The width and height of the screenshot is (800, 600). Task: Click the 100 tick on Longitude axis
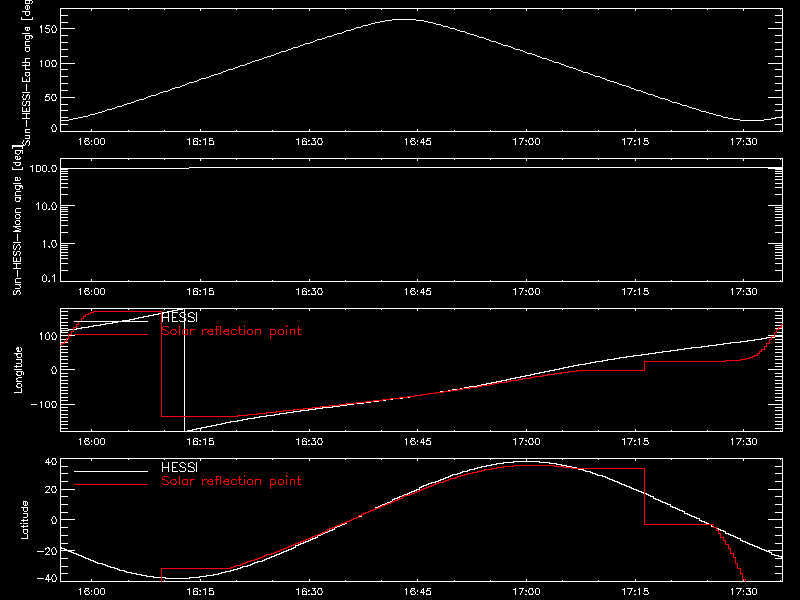click(48, 336)
